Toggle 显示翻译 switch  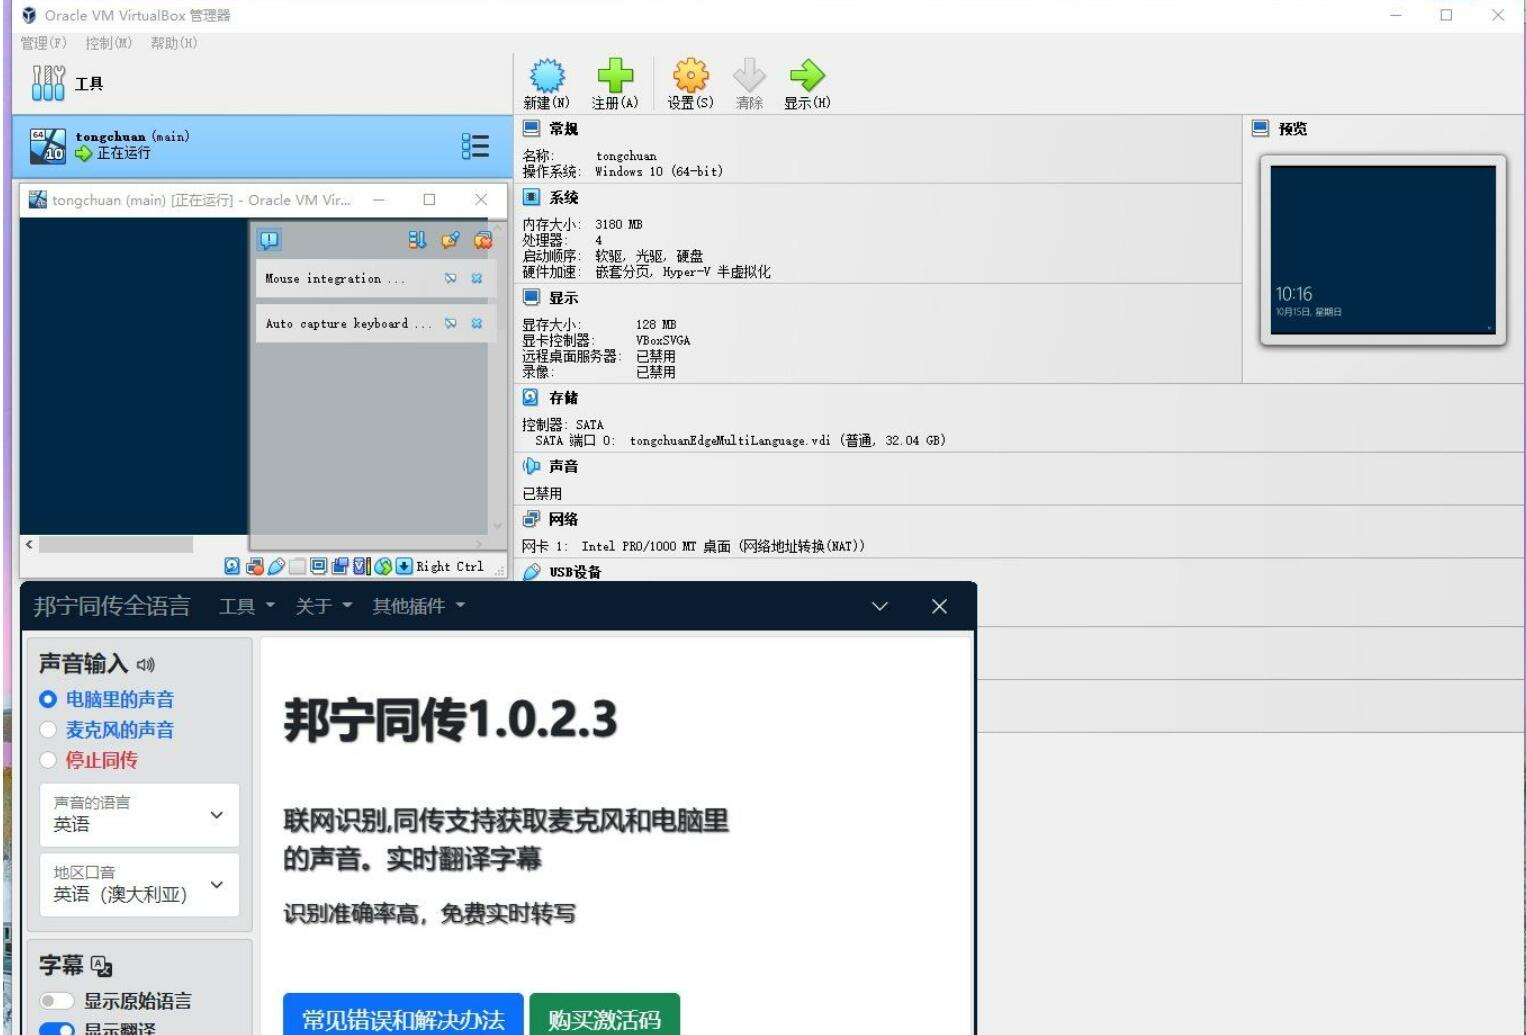(57, 1028)
